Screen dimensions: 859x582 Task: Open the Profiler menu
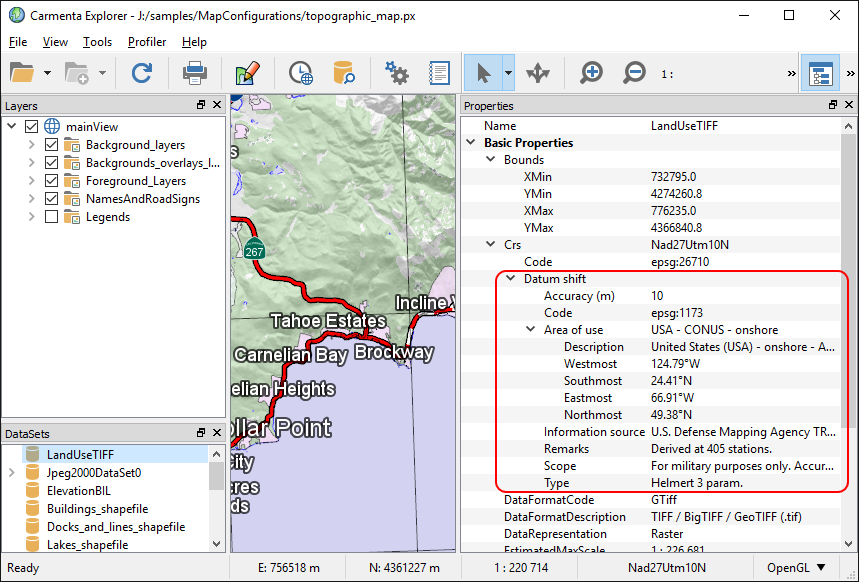(147, 42)
